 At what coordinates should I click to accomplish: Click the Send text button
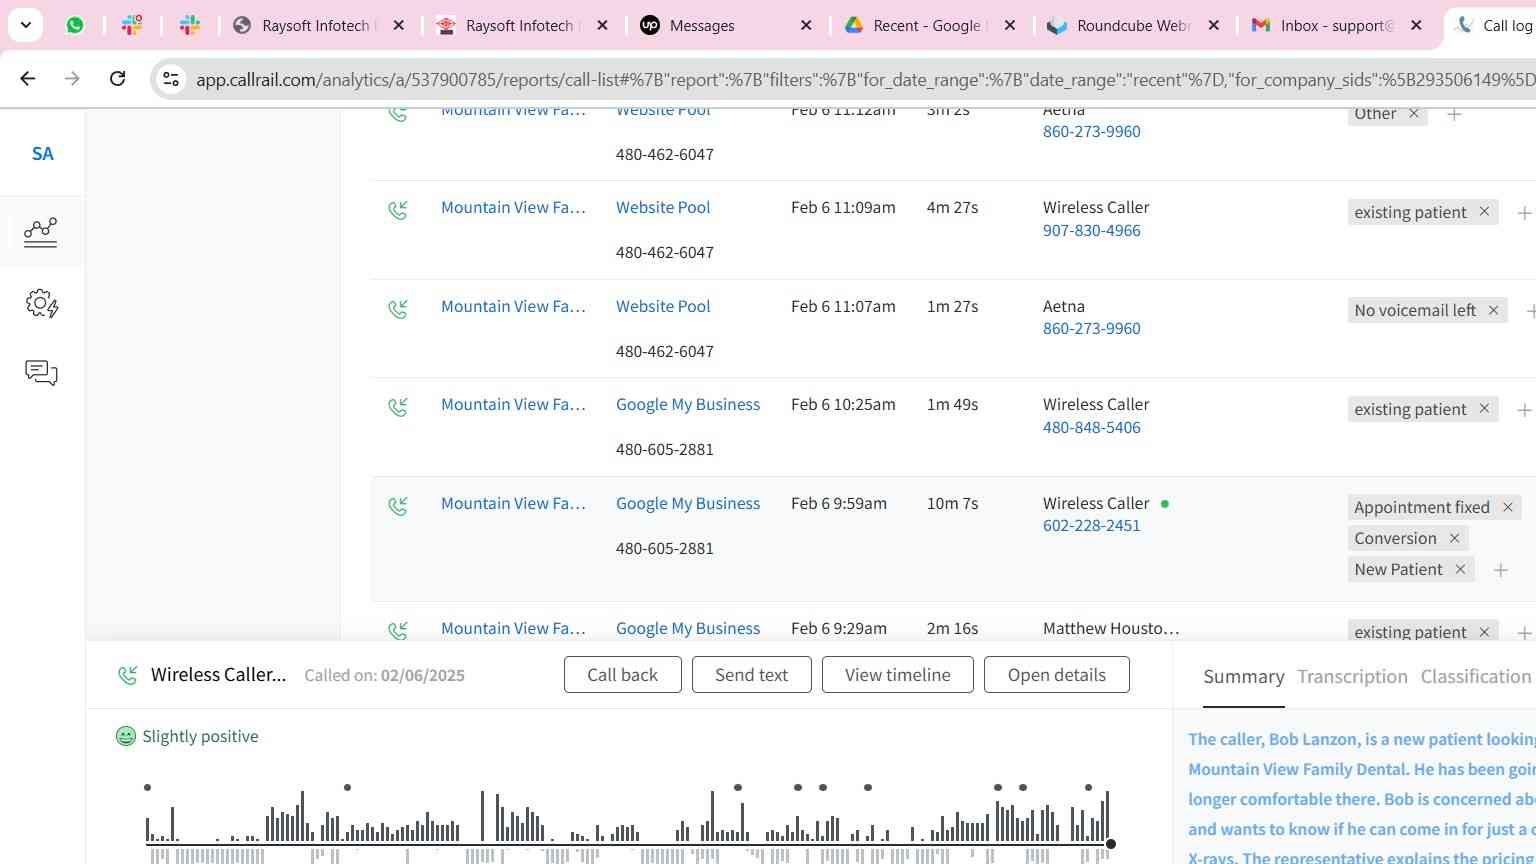pos(751,675)
